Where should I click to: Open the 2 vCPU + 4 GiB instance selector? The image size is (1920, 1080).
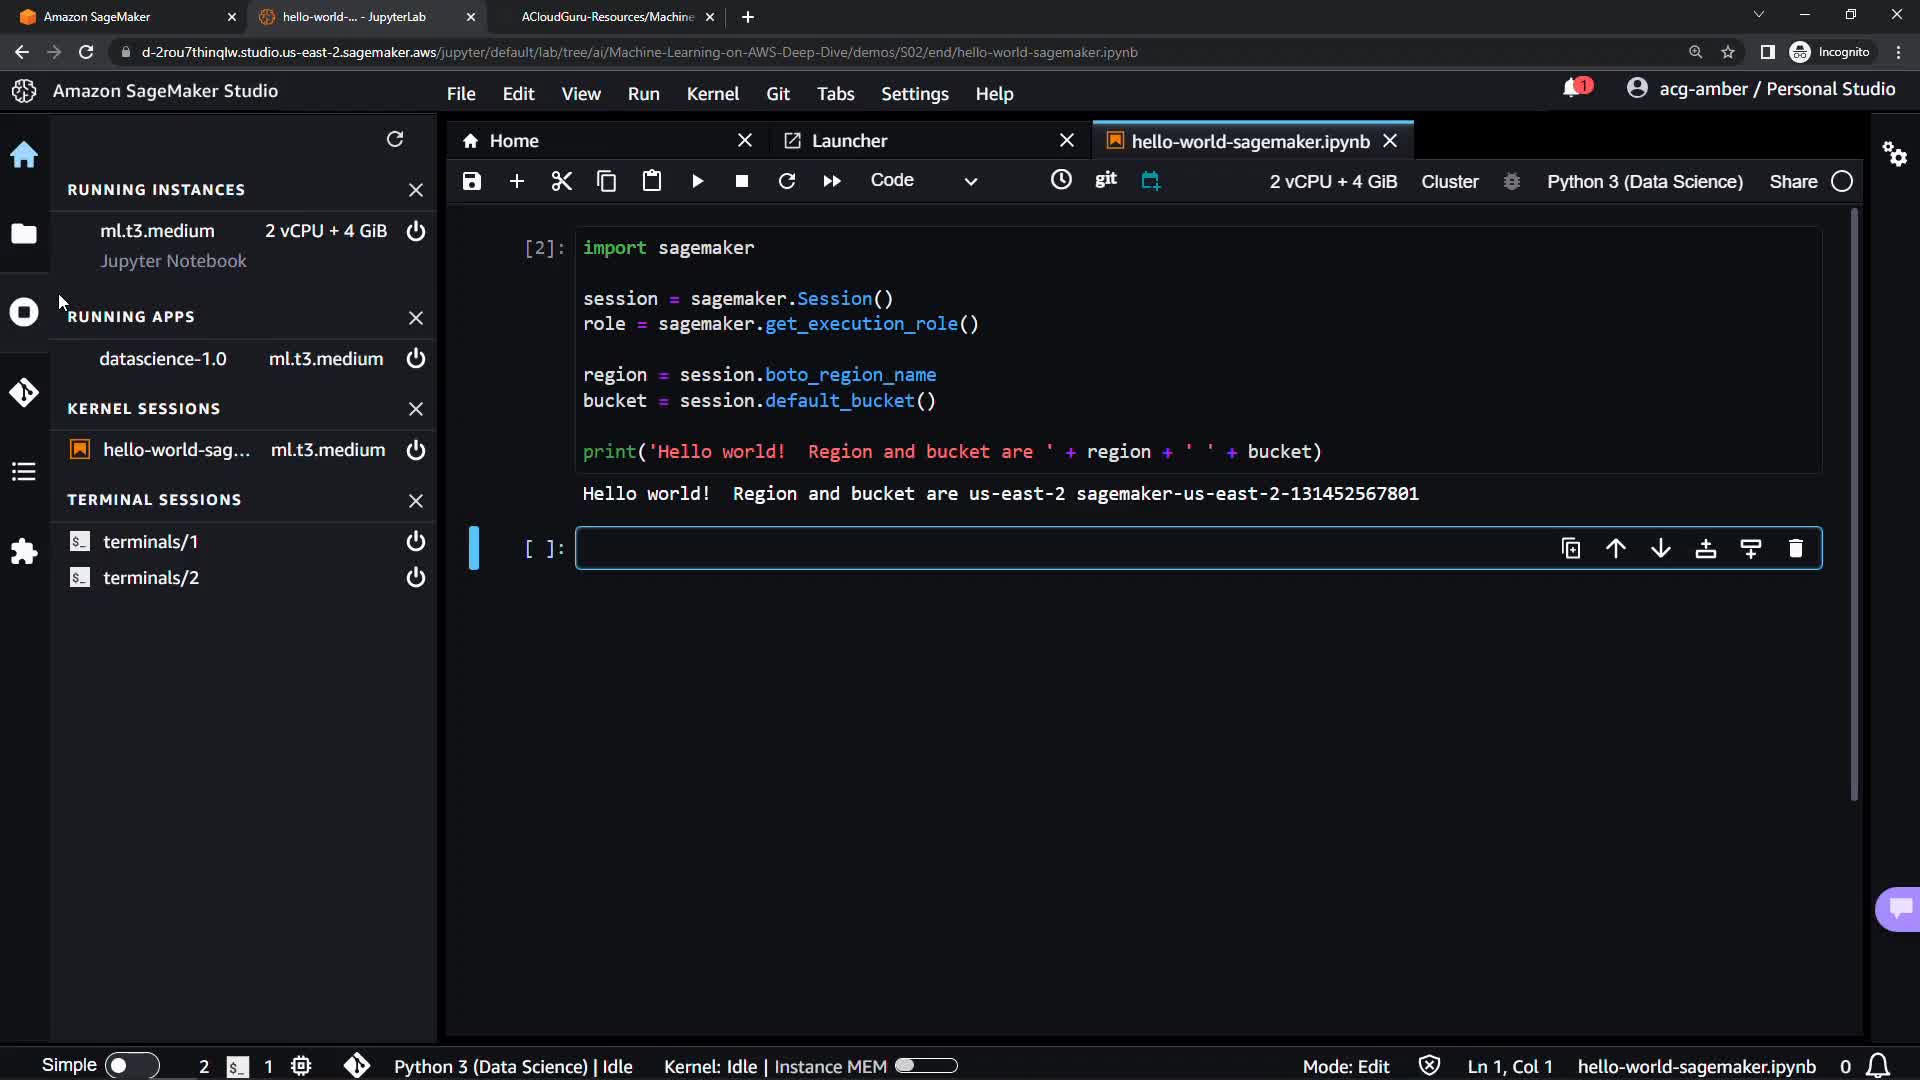click(1332, 181)
